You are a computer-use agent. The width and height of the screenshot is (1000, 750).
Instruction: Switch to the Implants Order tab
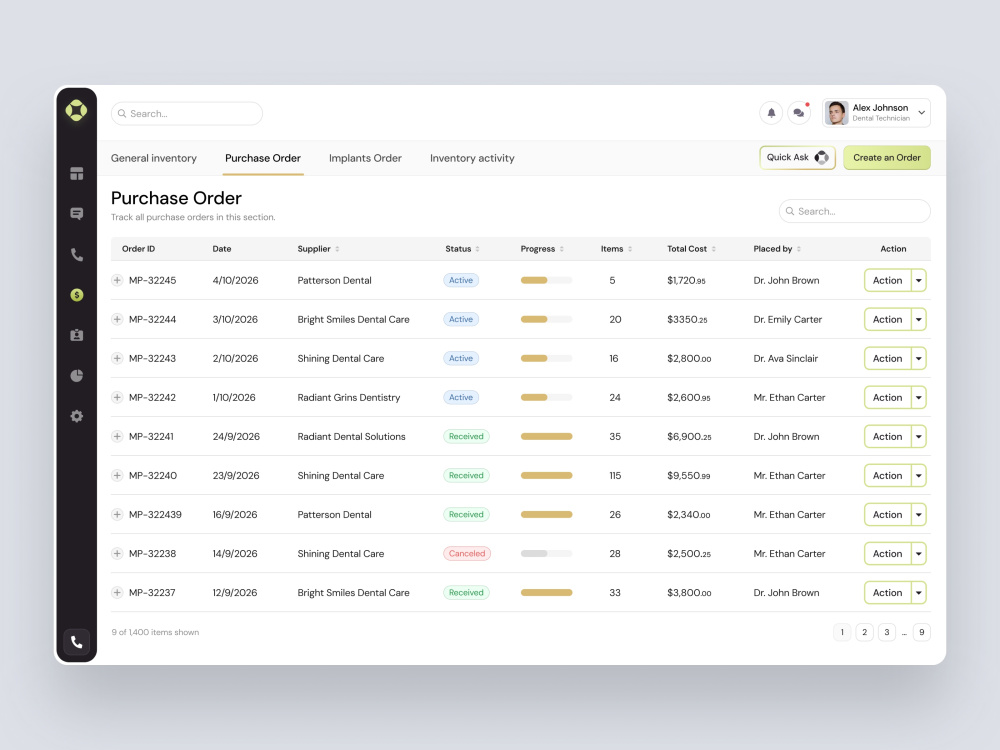(x=365, y=158)
